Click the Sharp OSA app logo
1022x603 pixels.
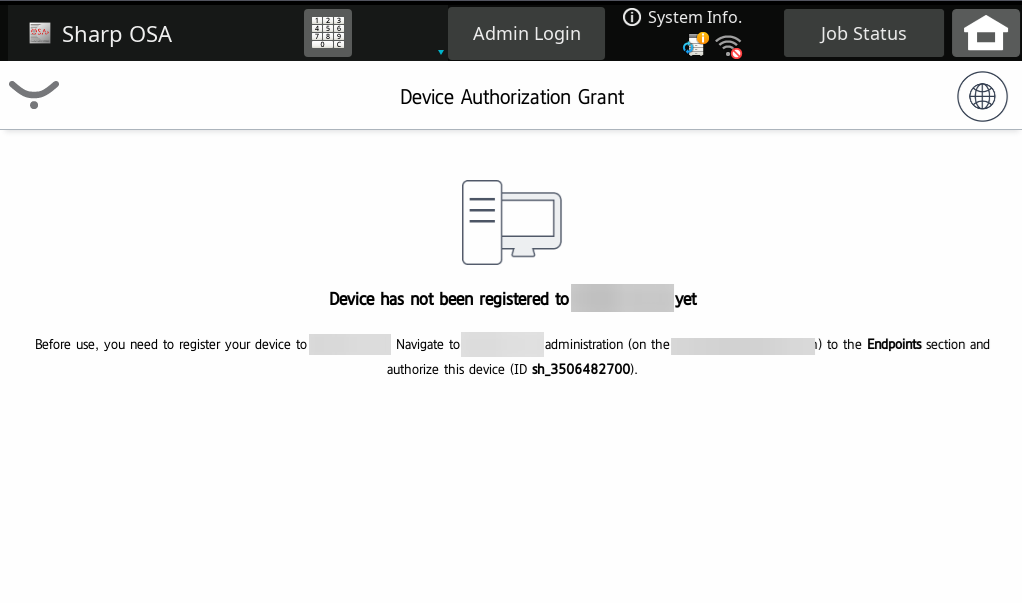tap(40, 34)
